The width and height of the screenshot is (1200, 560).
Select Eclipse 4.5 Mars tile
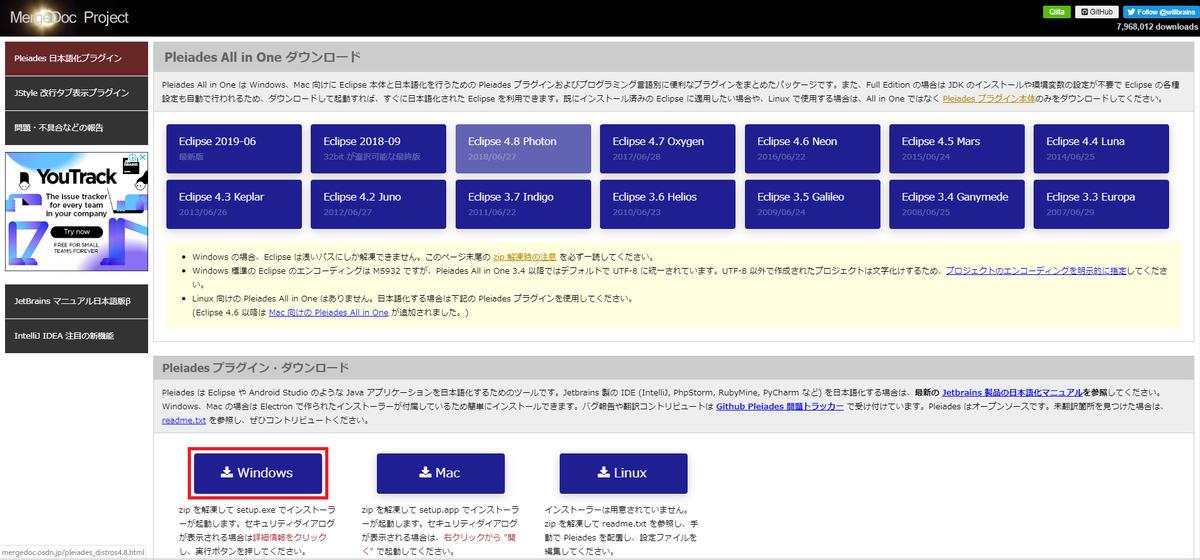click(956, 149)
